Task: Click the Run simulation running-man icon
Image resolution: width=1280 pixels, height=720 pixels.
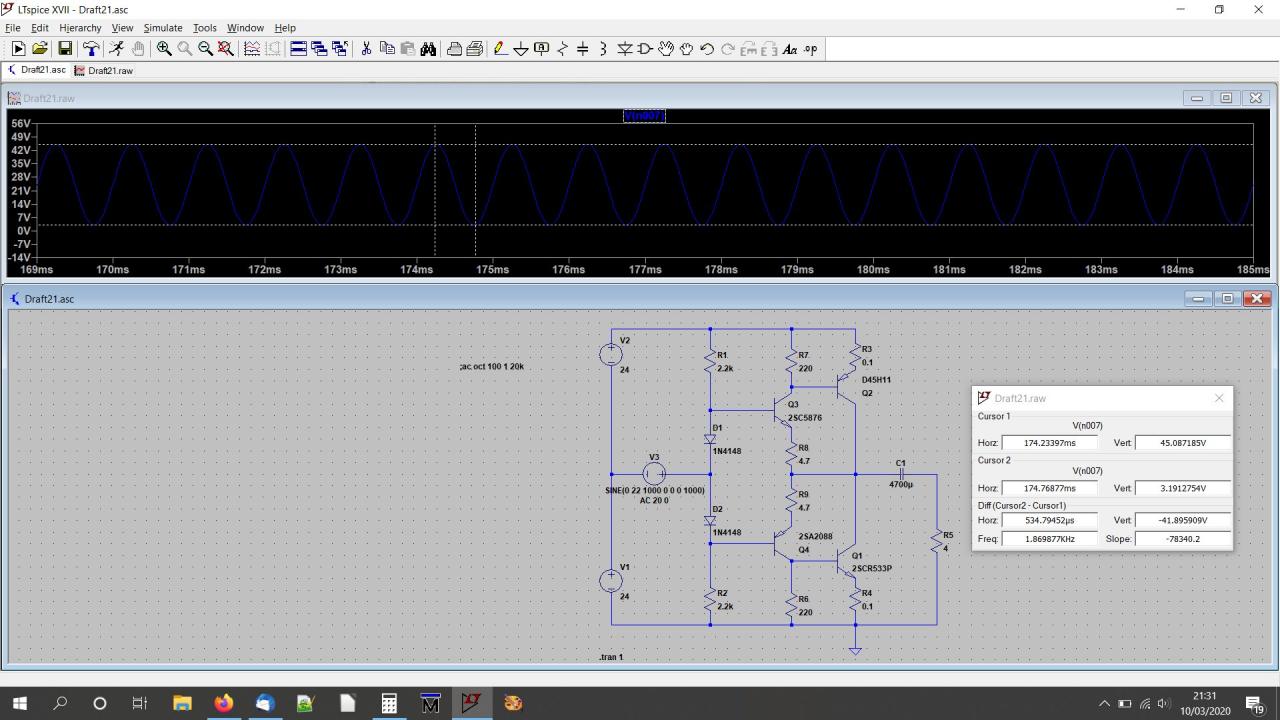Action: [x=116, y=49]
